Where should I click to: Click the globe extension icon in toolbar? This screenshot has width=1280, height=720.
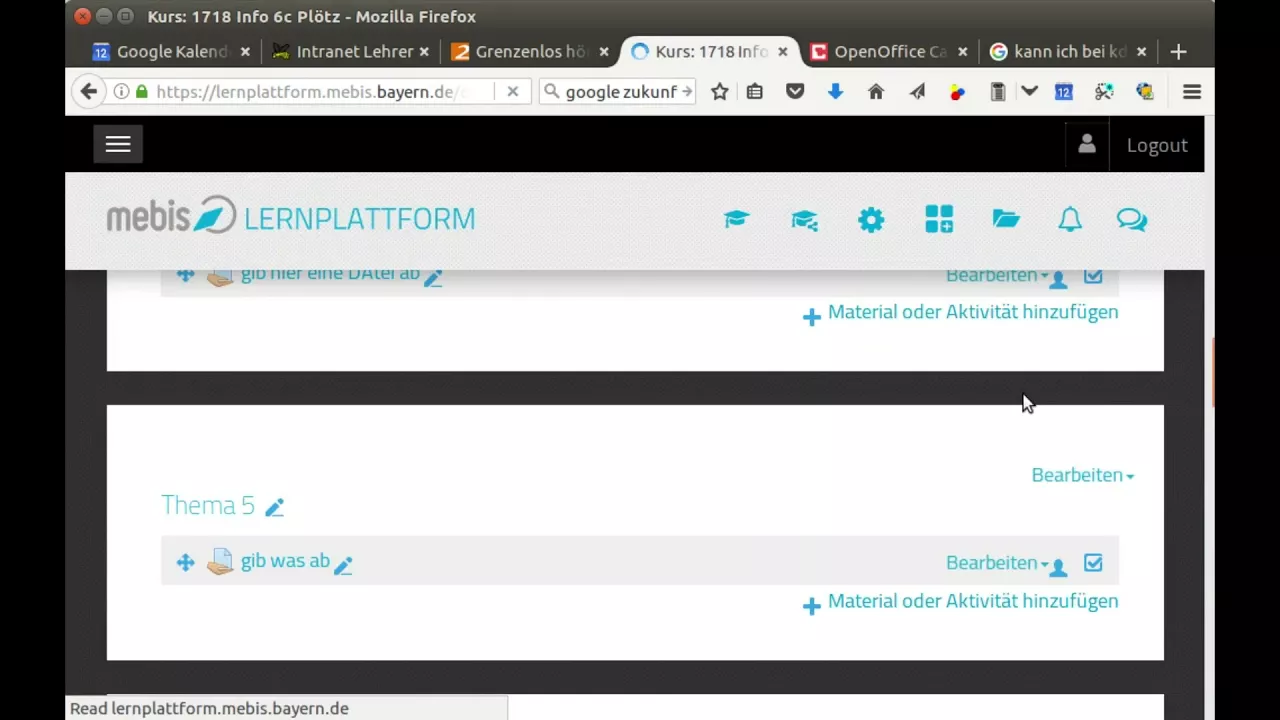[1145, 91]
